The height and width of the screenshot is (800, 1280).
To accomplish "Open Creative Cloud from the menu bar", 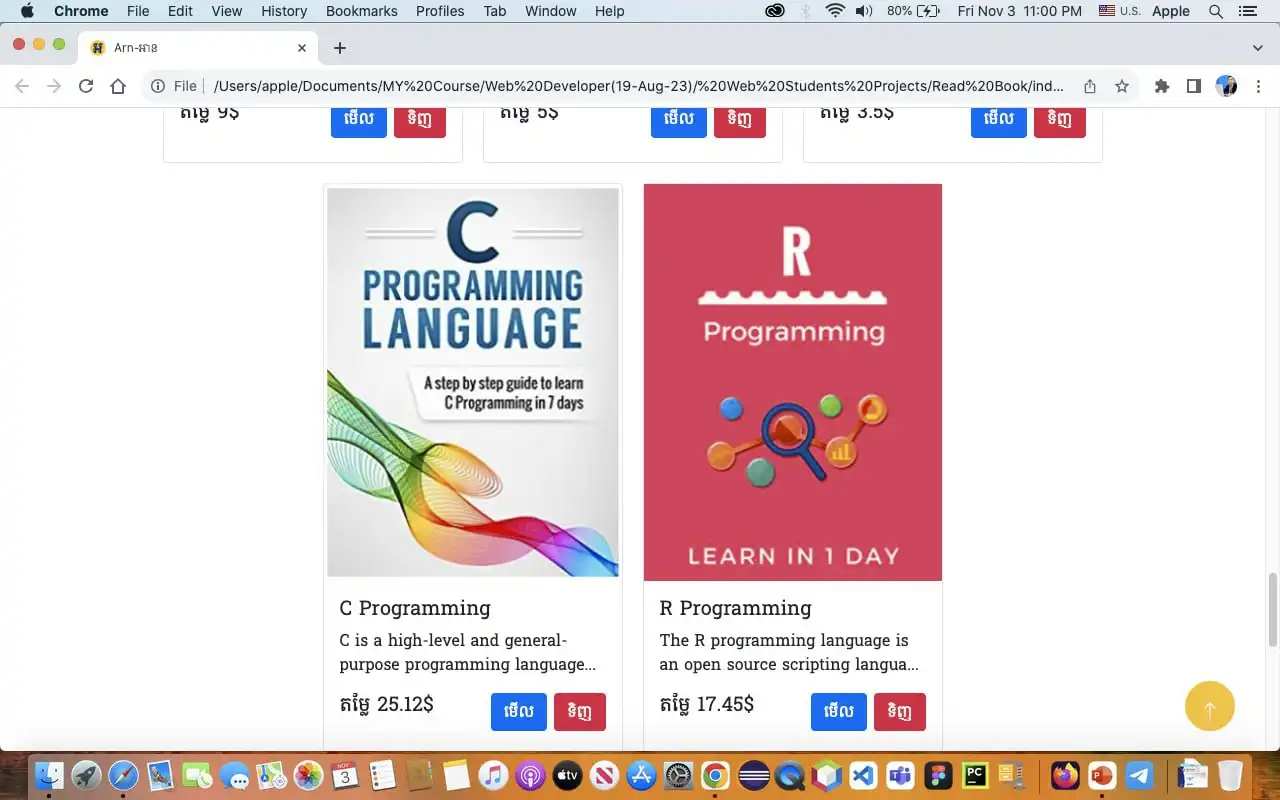I will click(x=775, y=11).
